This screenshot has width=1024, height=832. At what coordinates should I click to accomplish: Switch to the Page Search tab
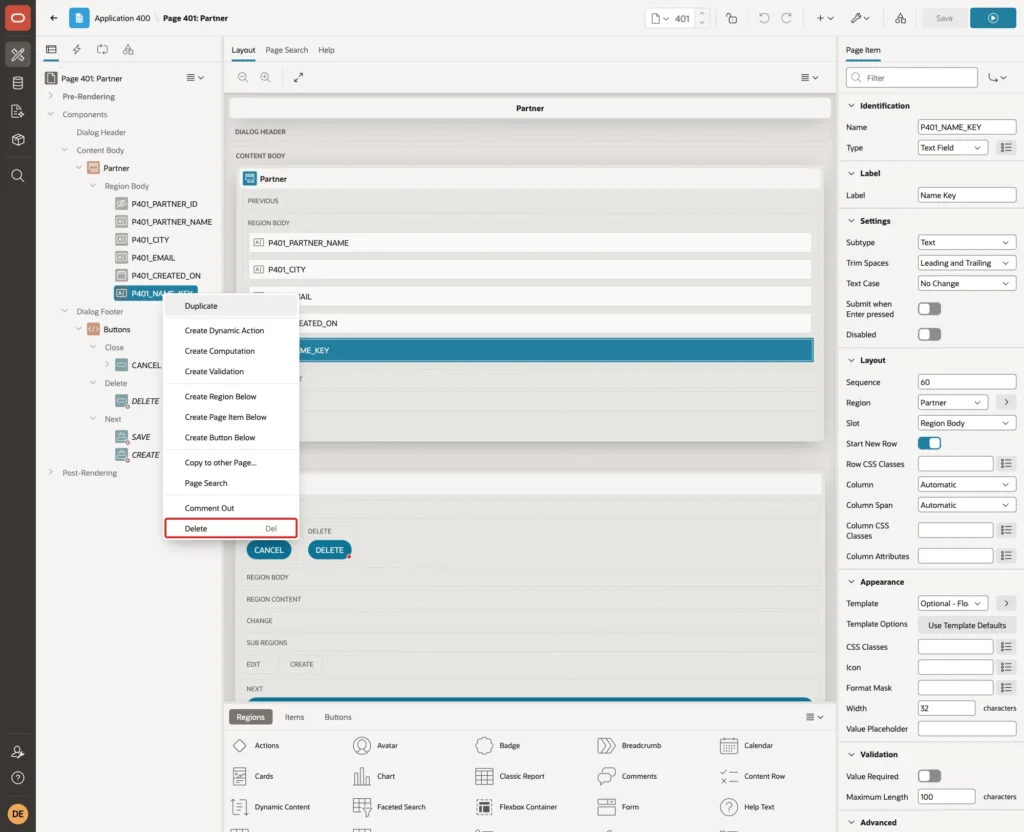pyautogui.click(x=286, y=50)
